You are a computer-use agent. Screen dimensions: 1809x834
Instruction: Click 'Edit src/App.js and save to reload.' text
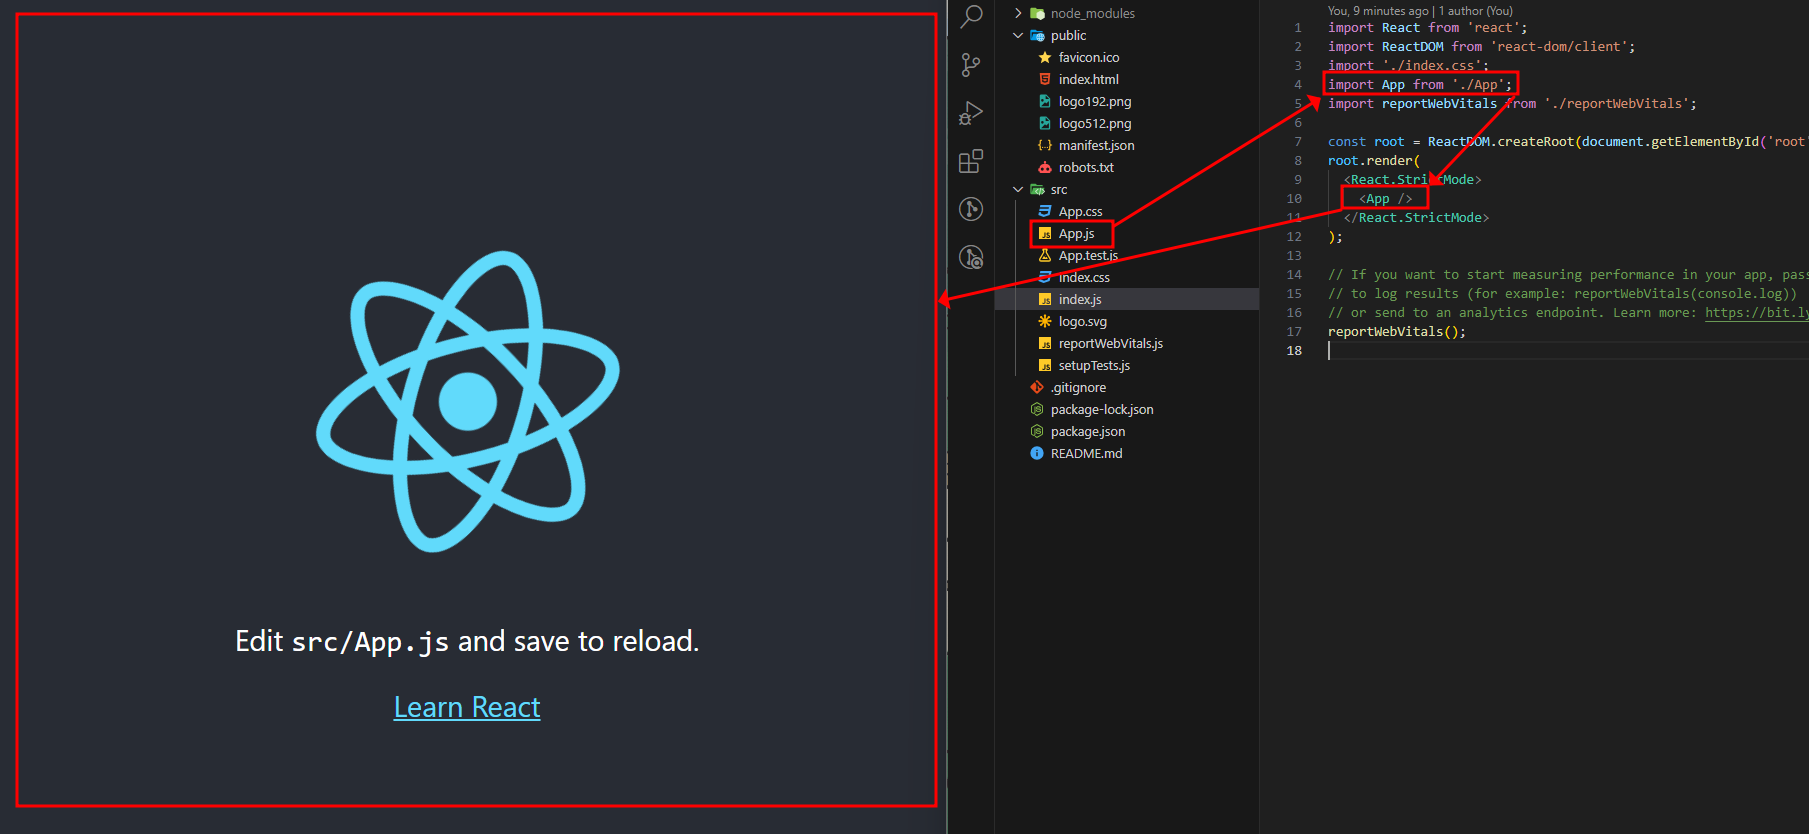[x=467, y=641]
